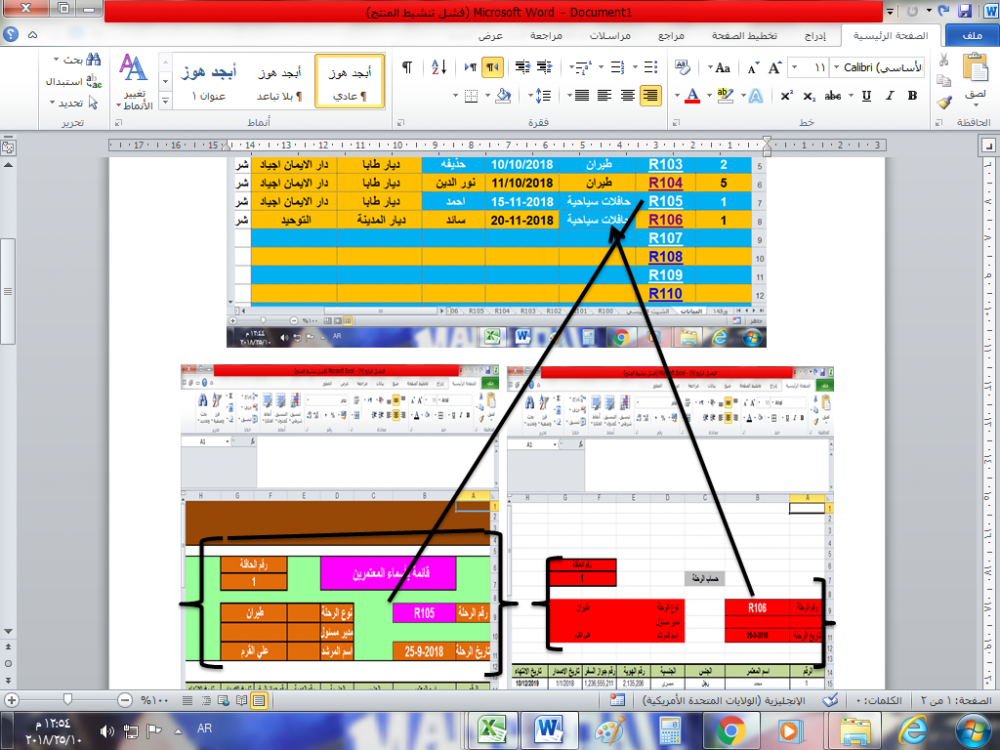Click the zoom slider handle
This screenshot has height=750, width=1000.
(67, 700)
